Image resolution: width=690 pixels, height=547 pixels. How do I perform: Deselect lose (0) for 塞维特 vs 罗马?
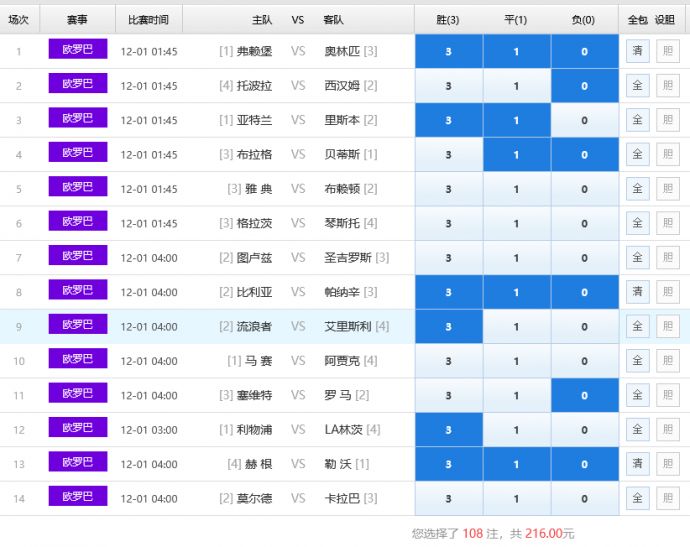pos(584,395)
